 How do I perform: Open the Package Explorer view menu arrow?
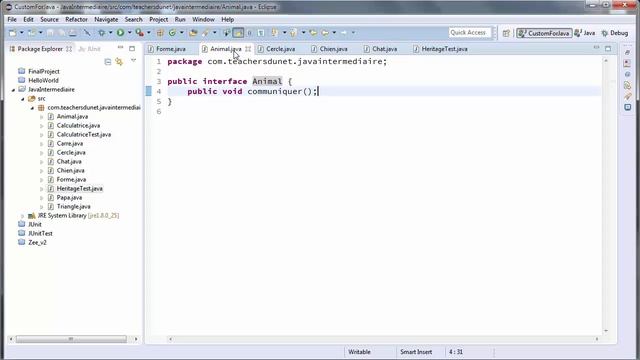pos(133,61)
